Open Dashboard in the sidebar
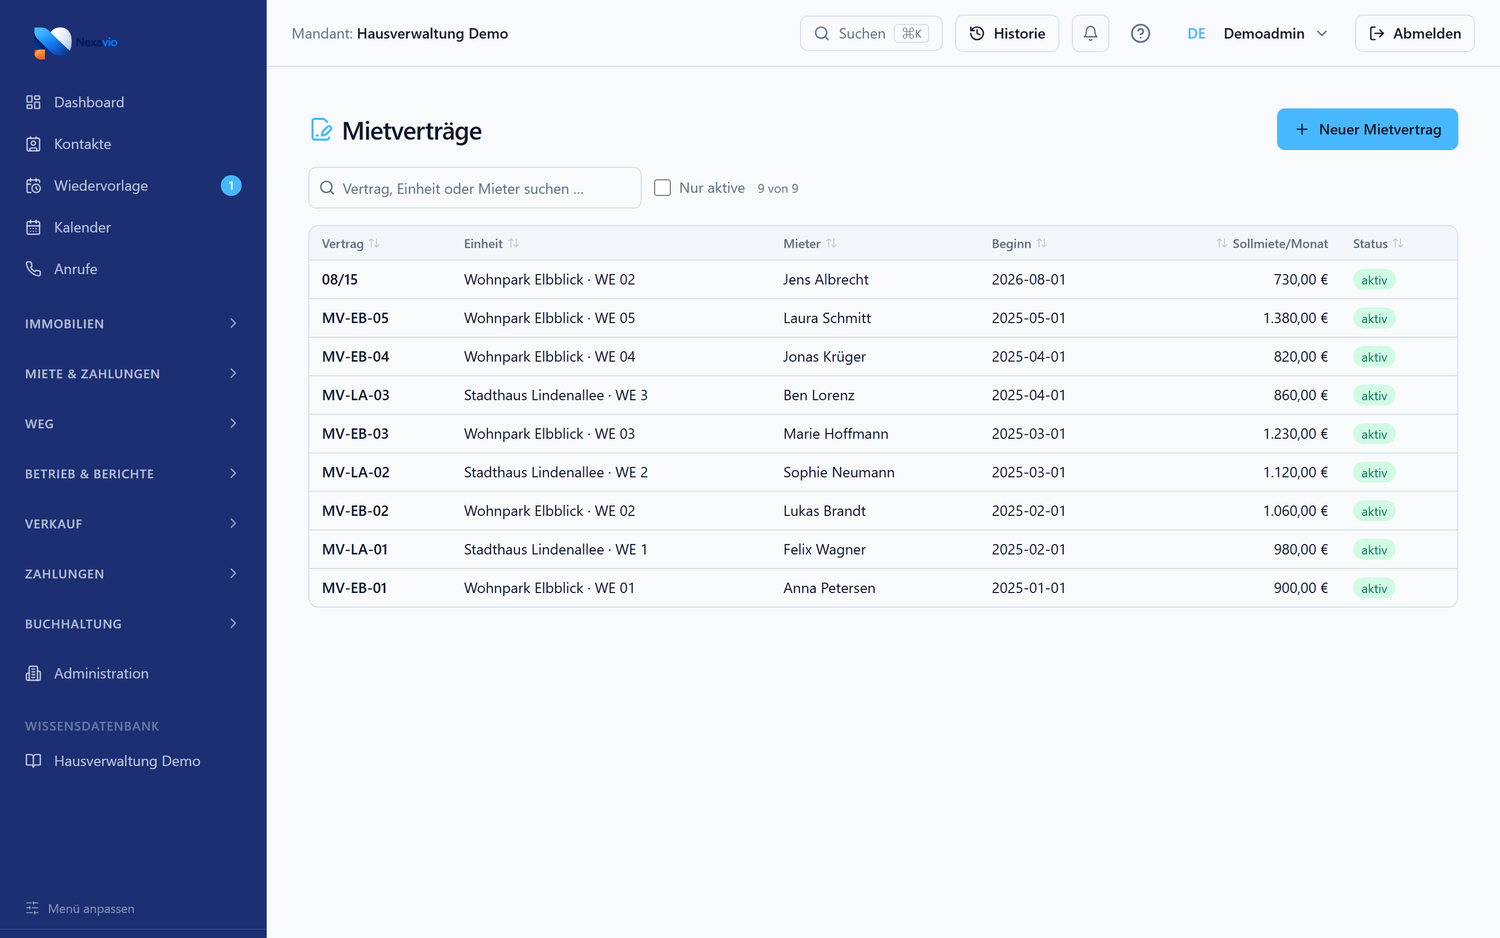This screenshot has height=938, width=1500. tap(133, 102)
